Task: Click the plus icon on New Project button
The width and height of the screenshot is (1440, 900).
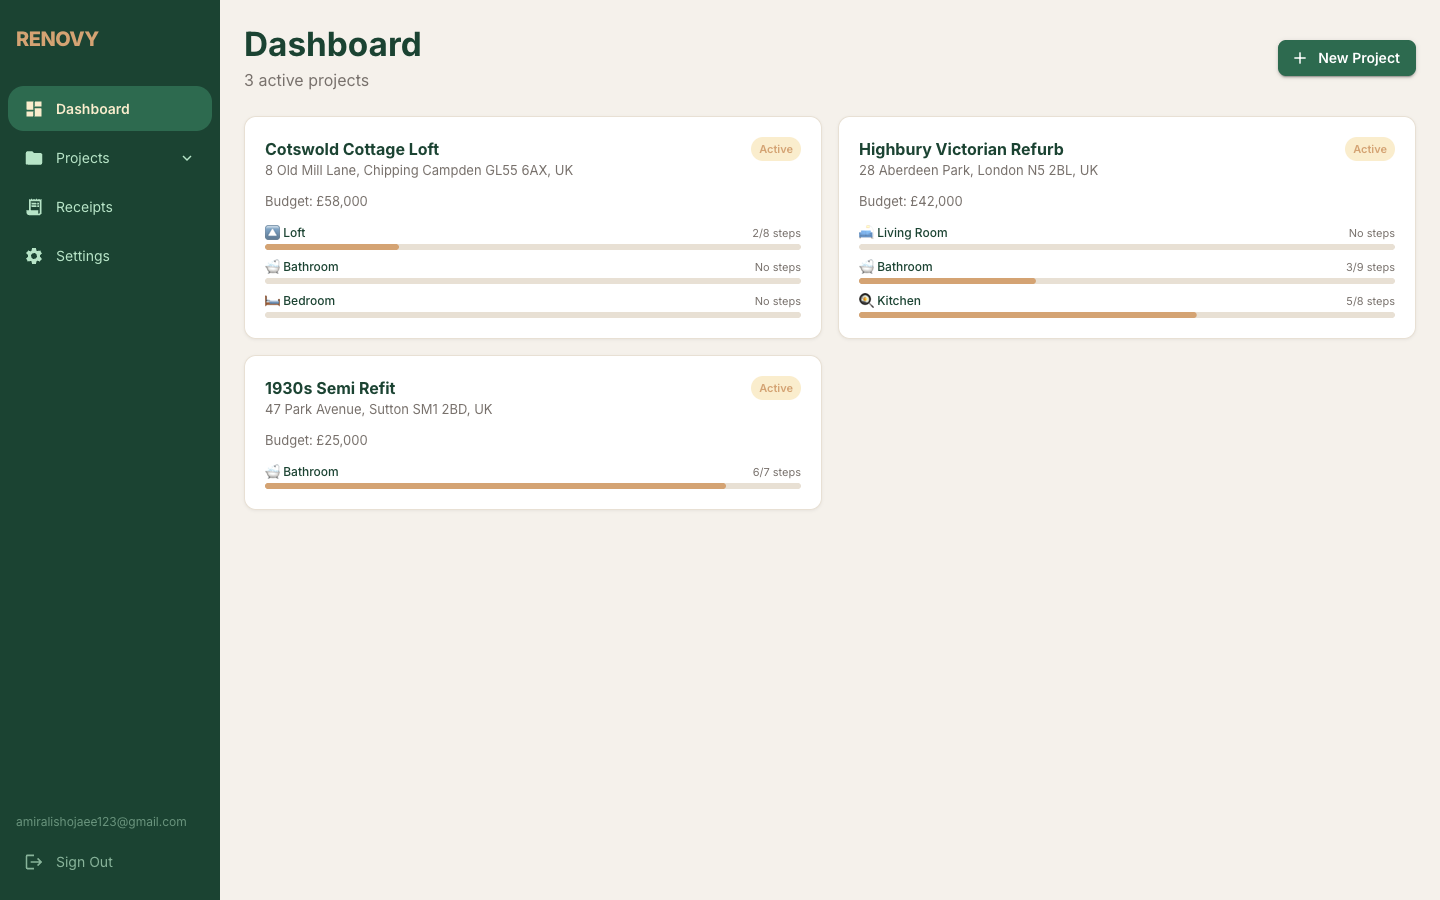Action: (1300, 58)
